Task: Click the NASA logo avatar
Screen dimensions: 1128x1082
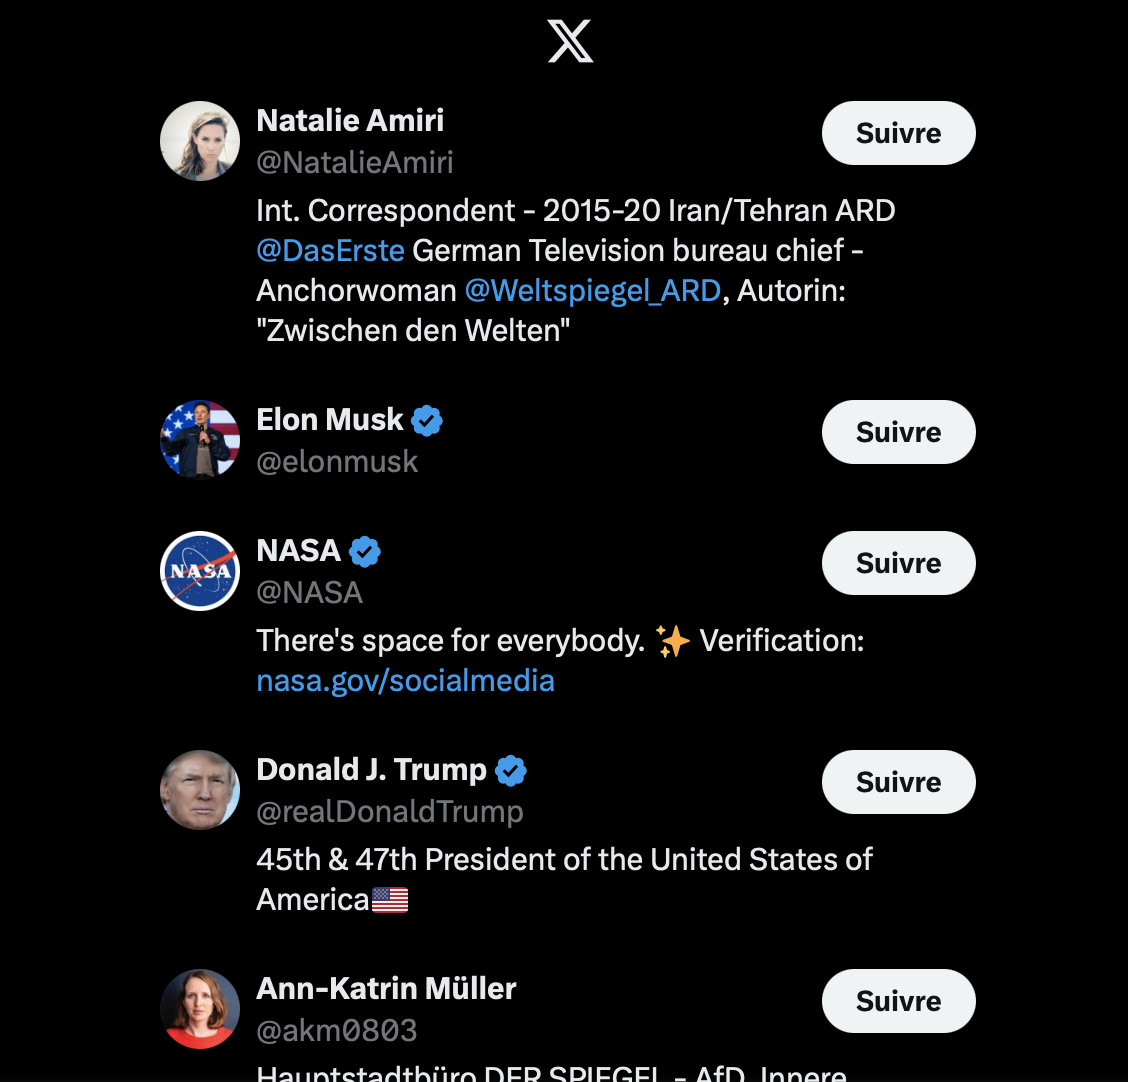Action: coord(200,571)
